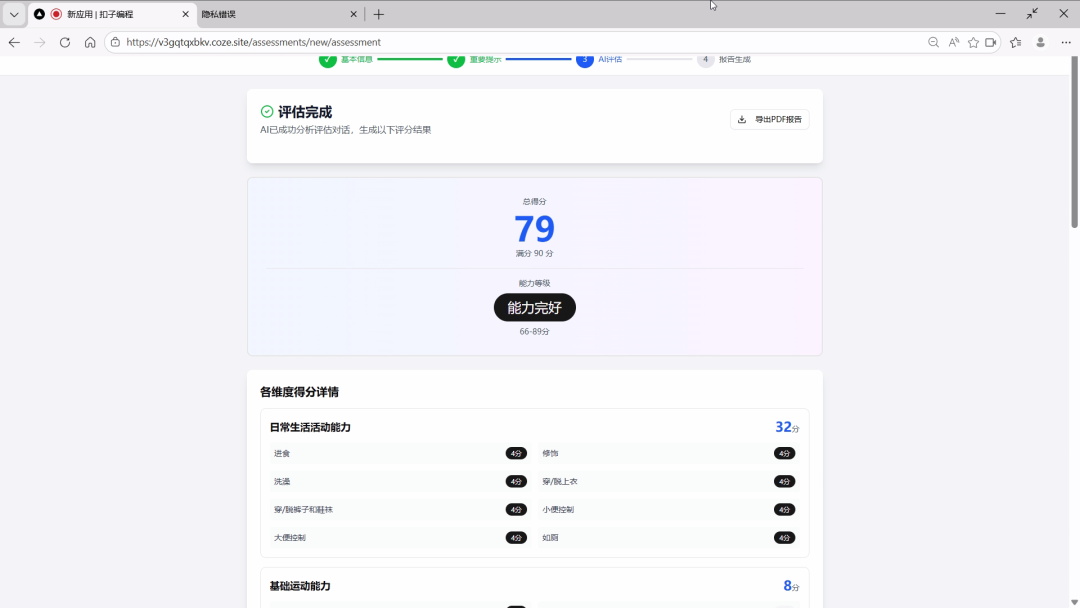Click the 能力完好 level badge
The width and height of the screenshot is (1080, 608).
tap(534, 307)
